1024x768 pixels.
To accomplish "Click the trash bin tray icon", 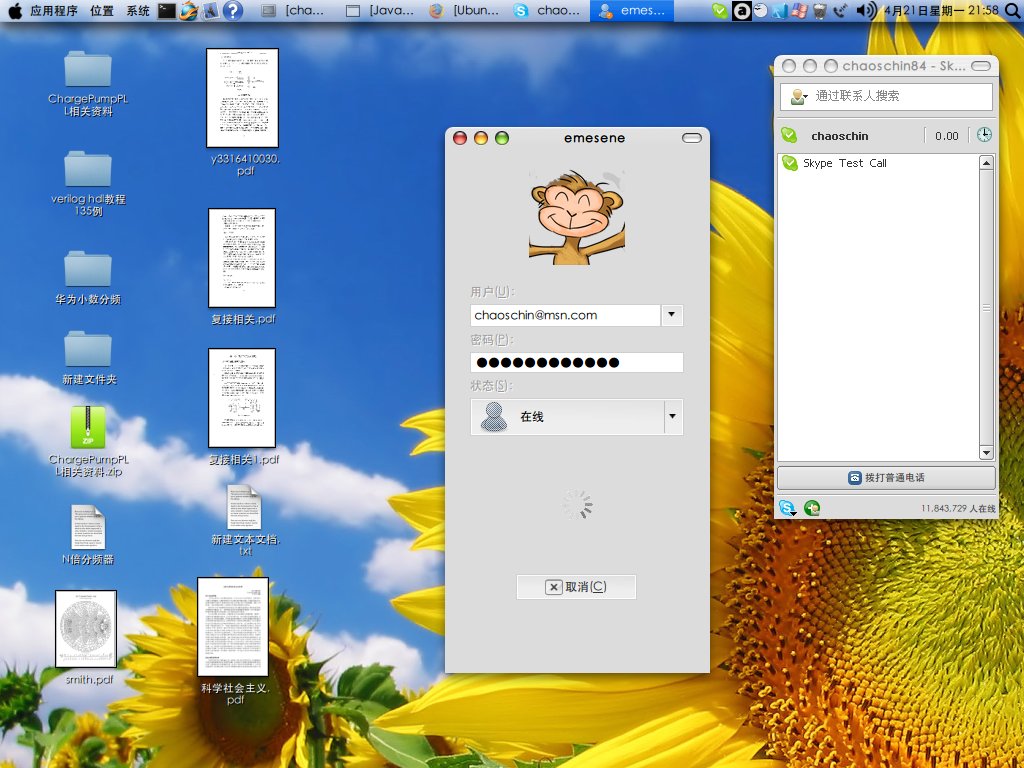I will pyautogui.click(x=820, y=10).
